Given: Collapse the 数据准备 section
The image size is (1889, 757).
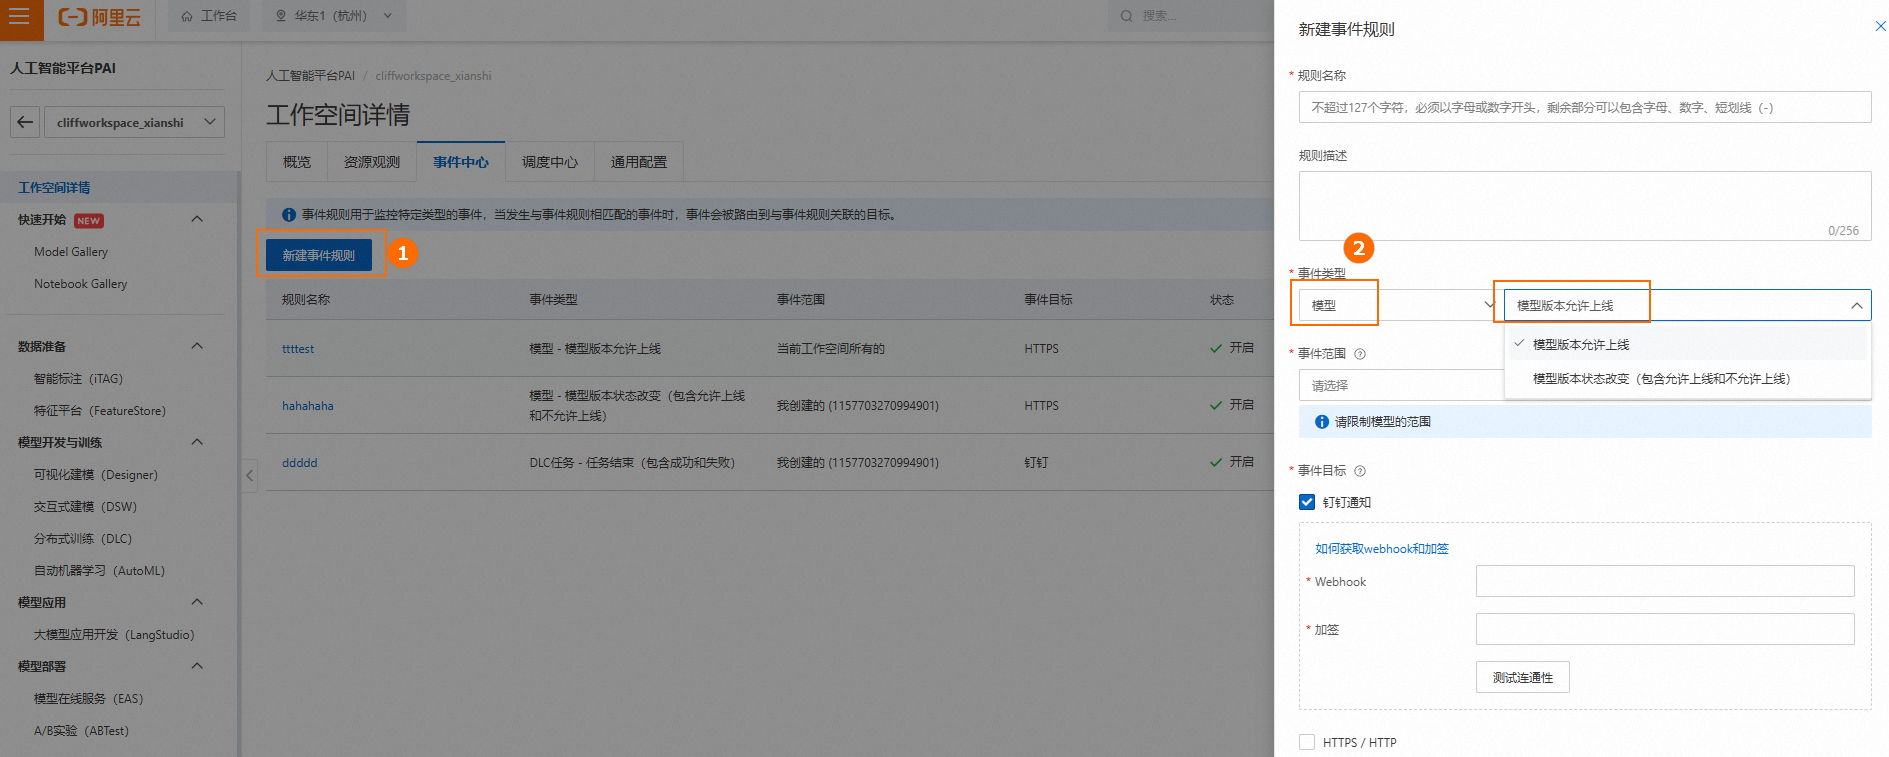Looking at the screenshot, I should coord(197,346).
